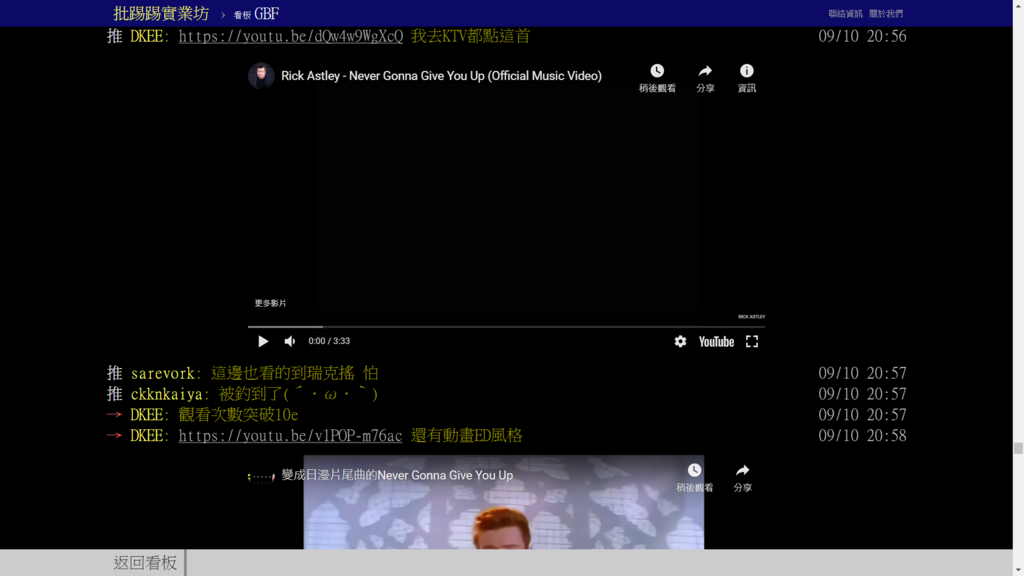Click username ckknkaiya comment
Screen dimensions: 1024x576
[x=166, y=394]
